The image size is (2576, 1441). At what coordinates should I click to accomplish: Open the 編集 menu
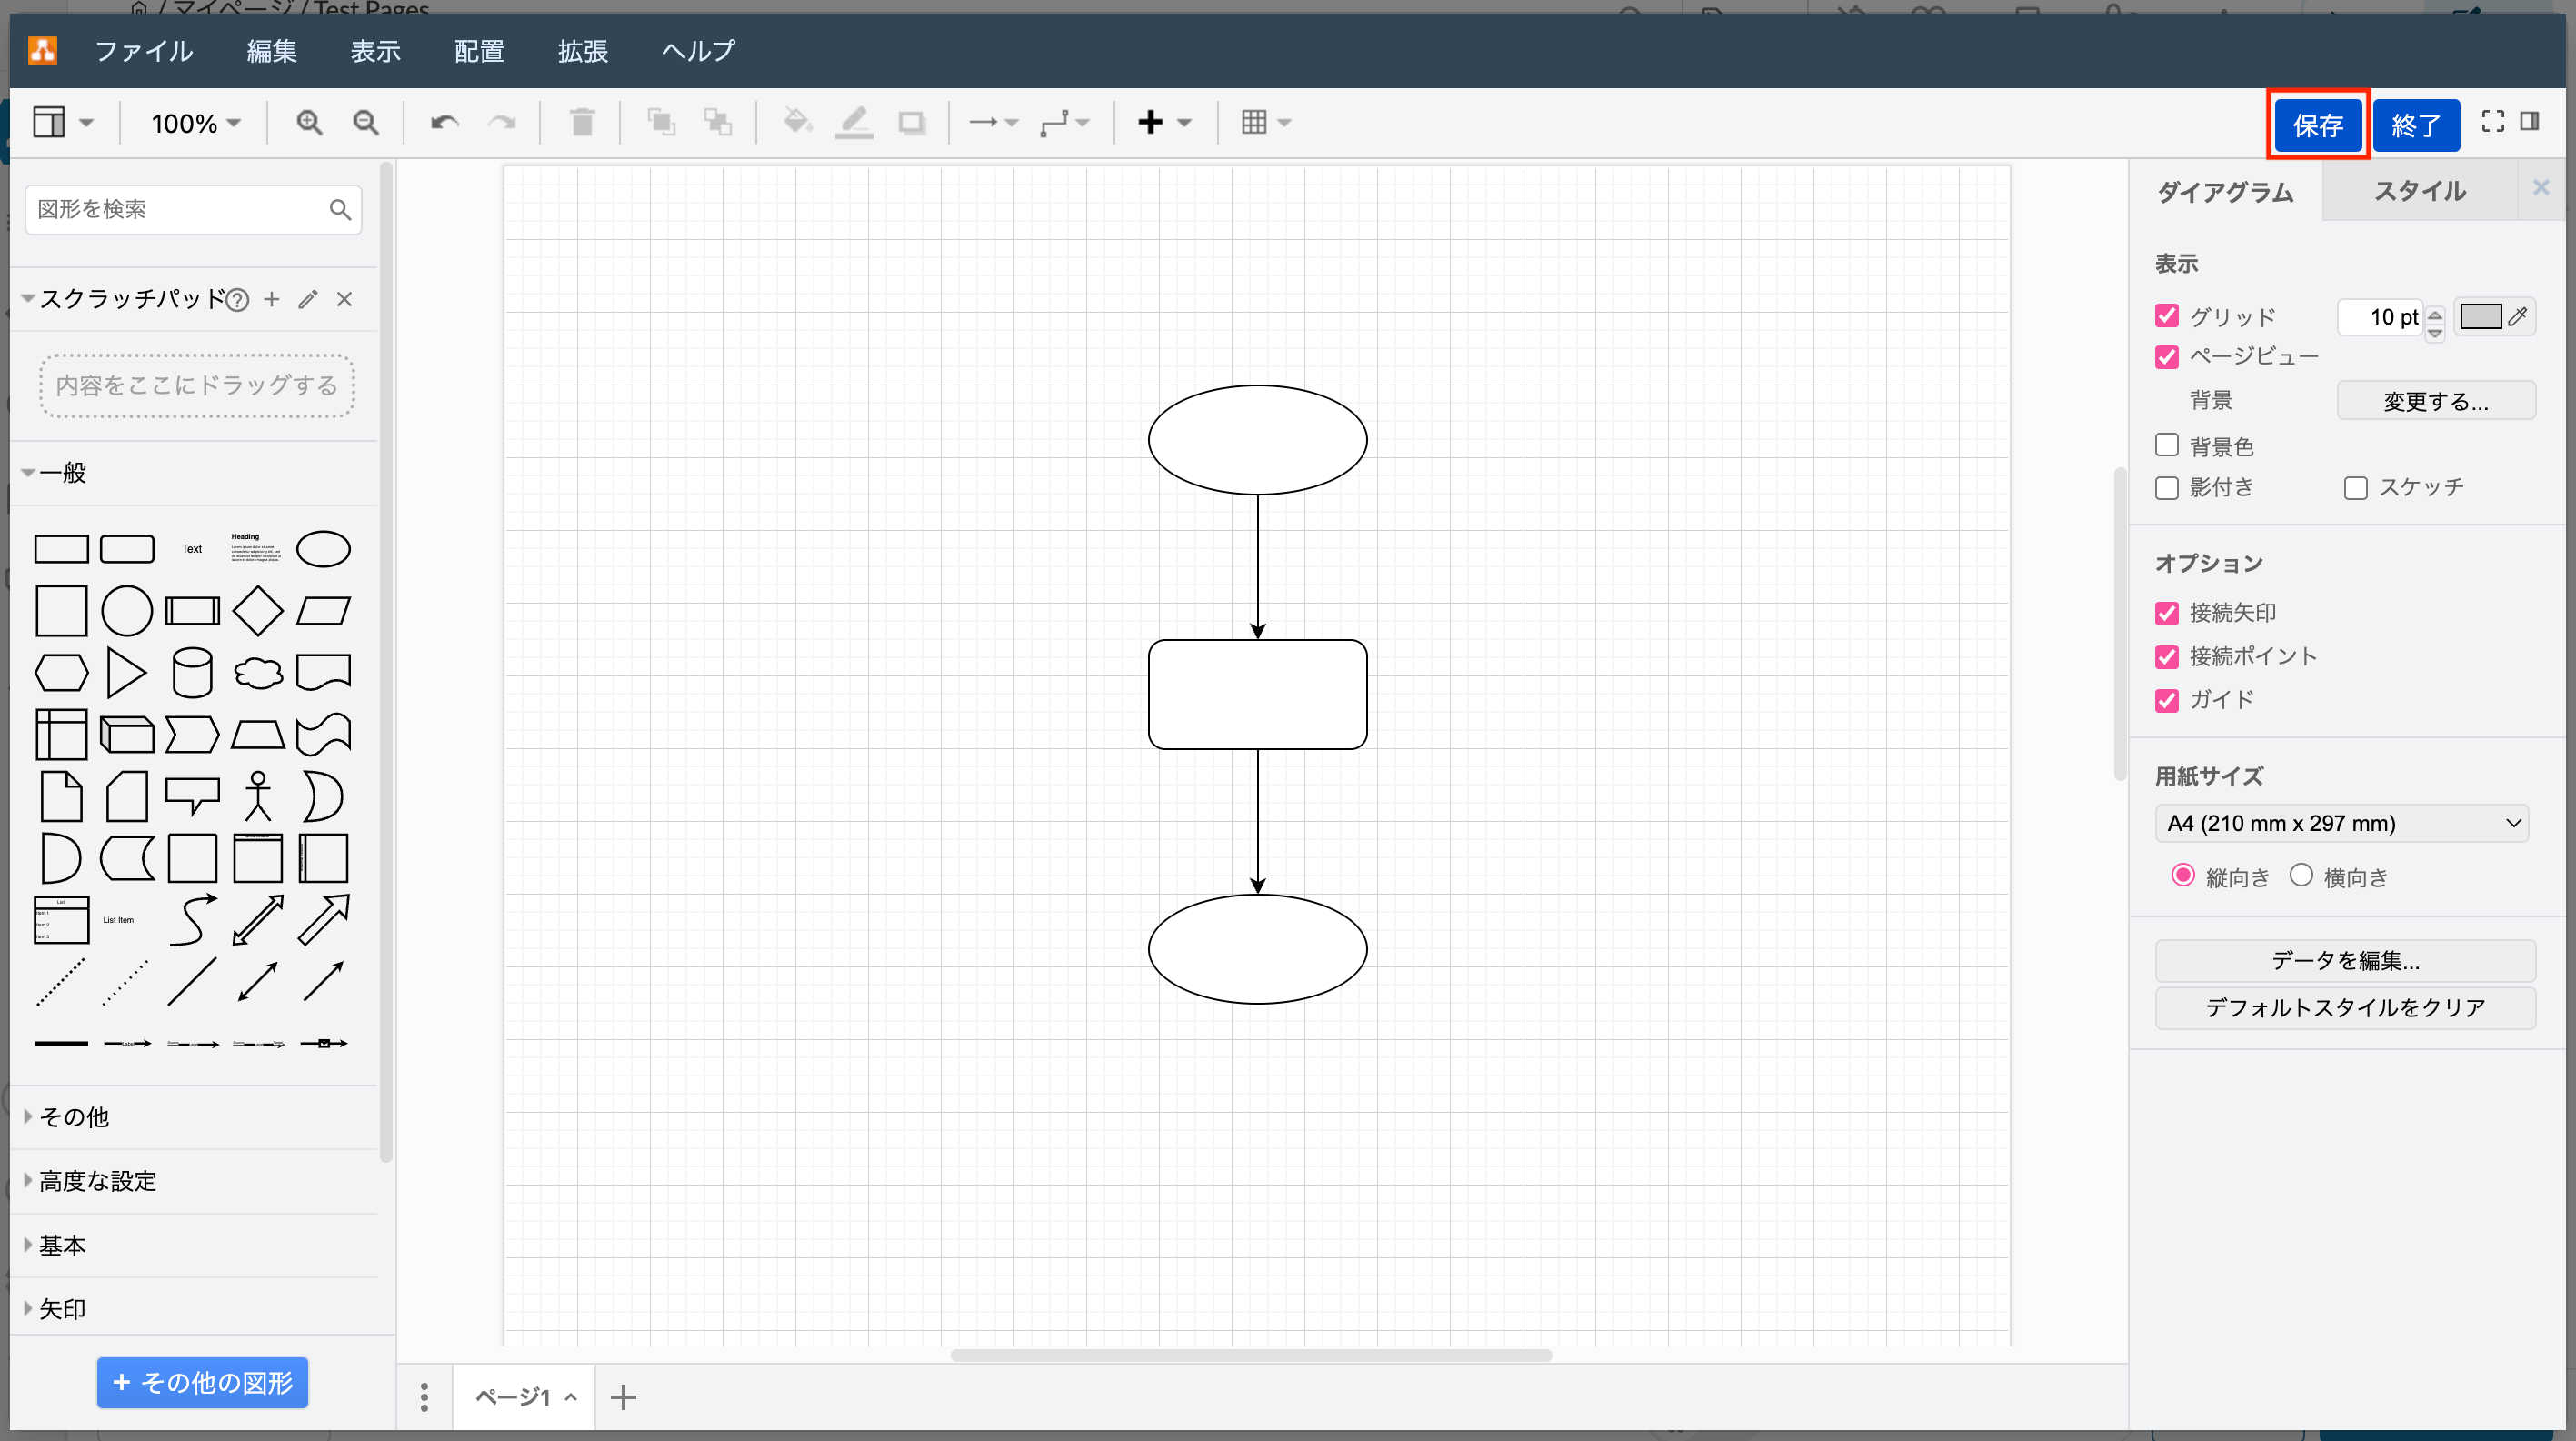coord(272,51)
